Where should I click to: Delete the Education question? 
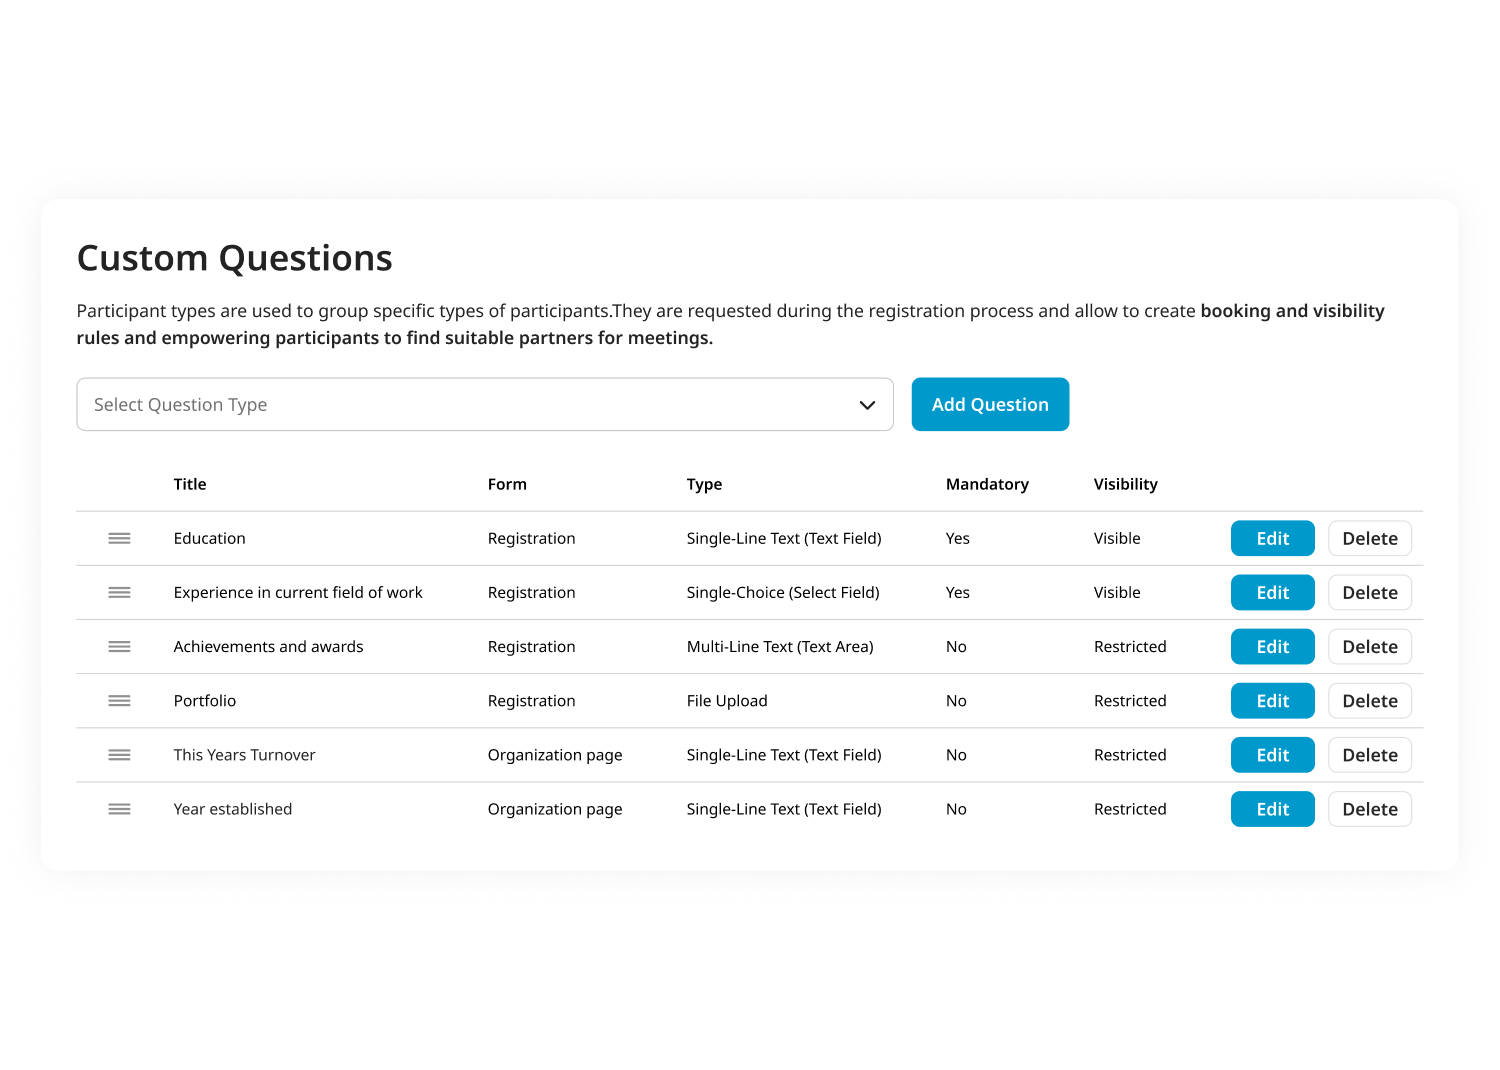coord(1369,538)
